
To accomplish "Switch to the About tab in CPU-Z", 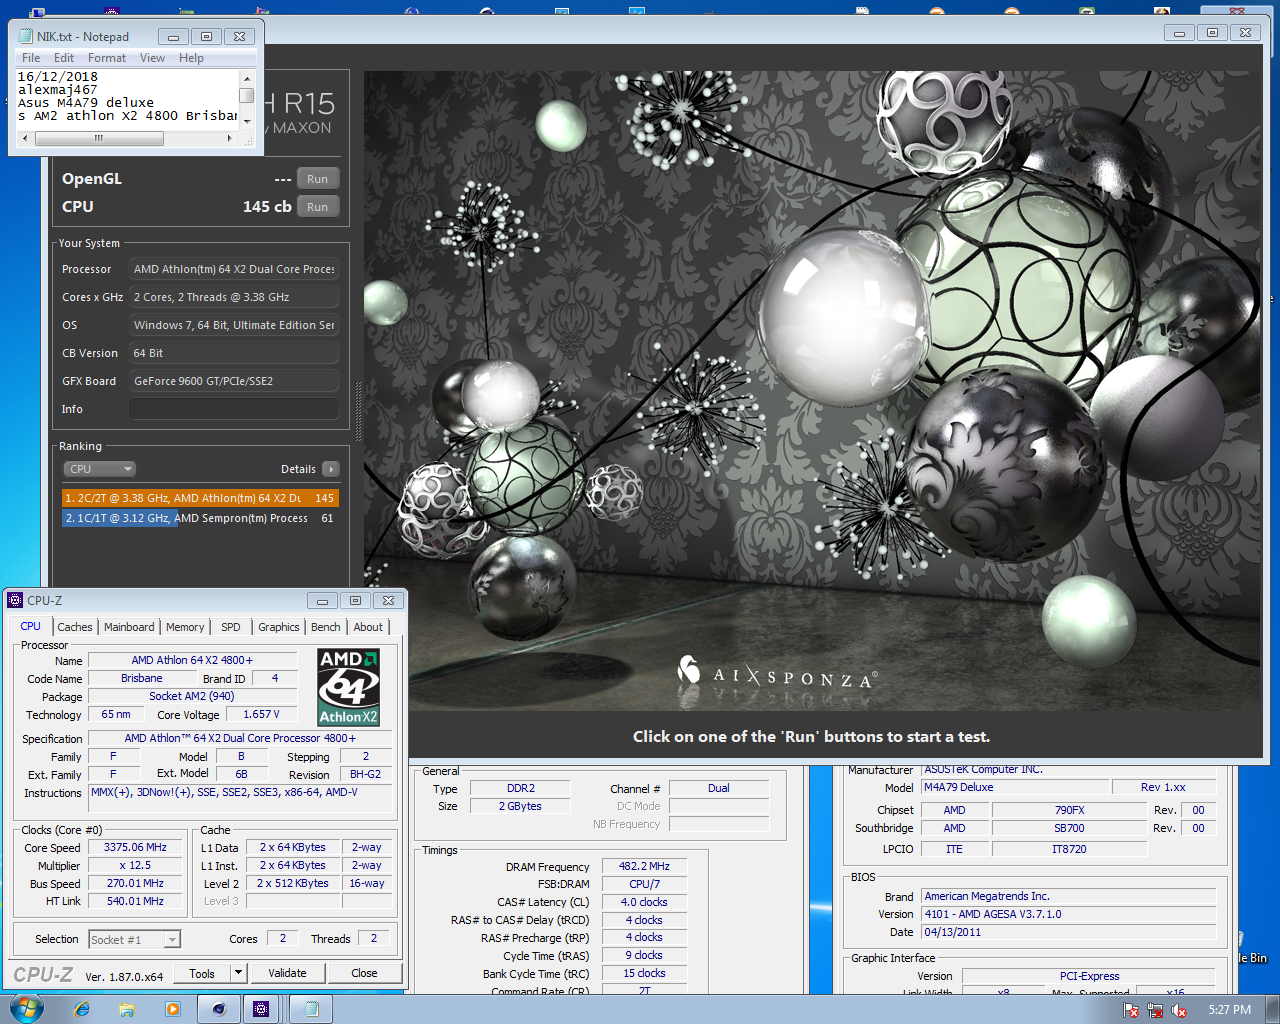I will 368,627.
